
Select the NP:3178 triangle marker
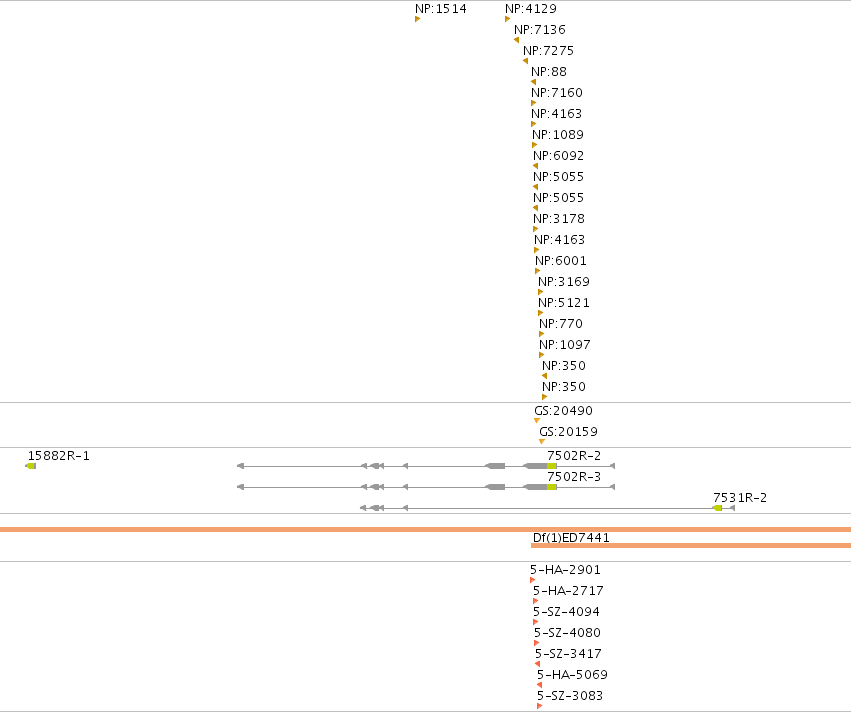click(536, 229)
